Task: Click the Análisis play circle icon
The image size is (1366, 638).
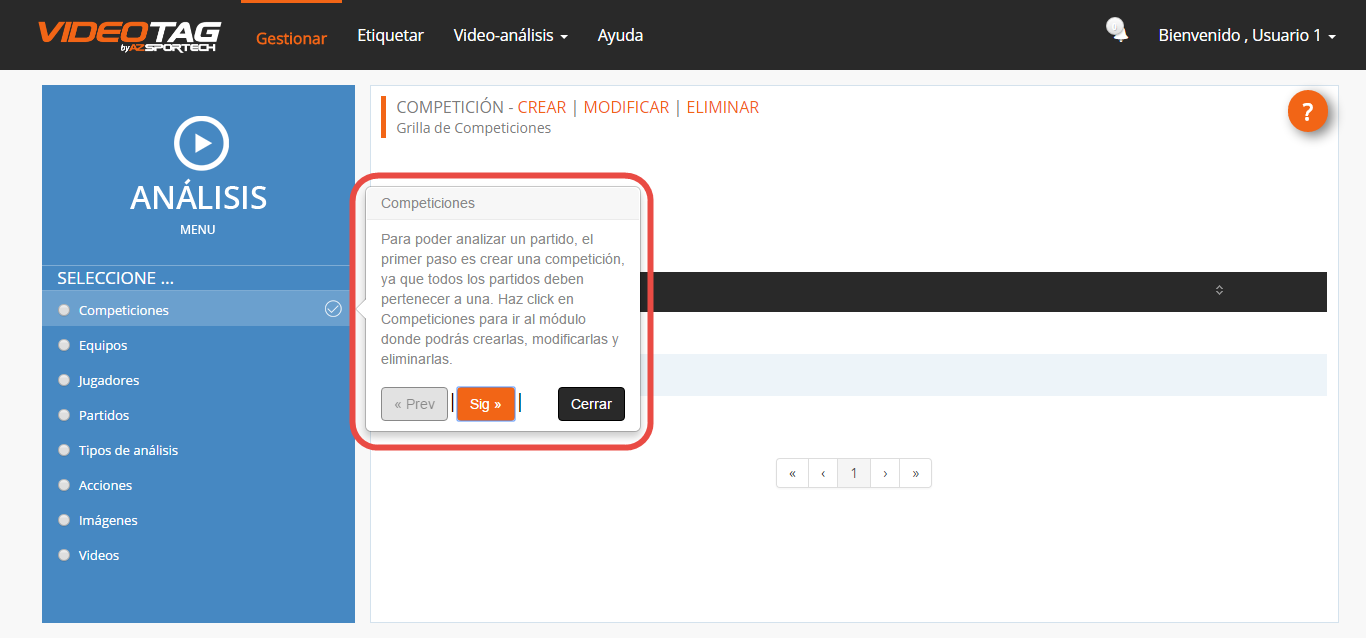Action: click(x=201, y=144)
